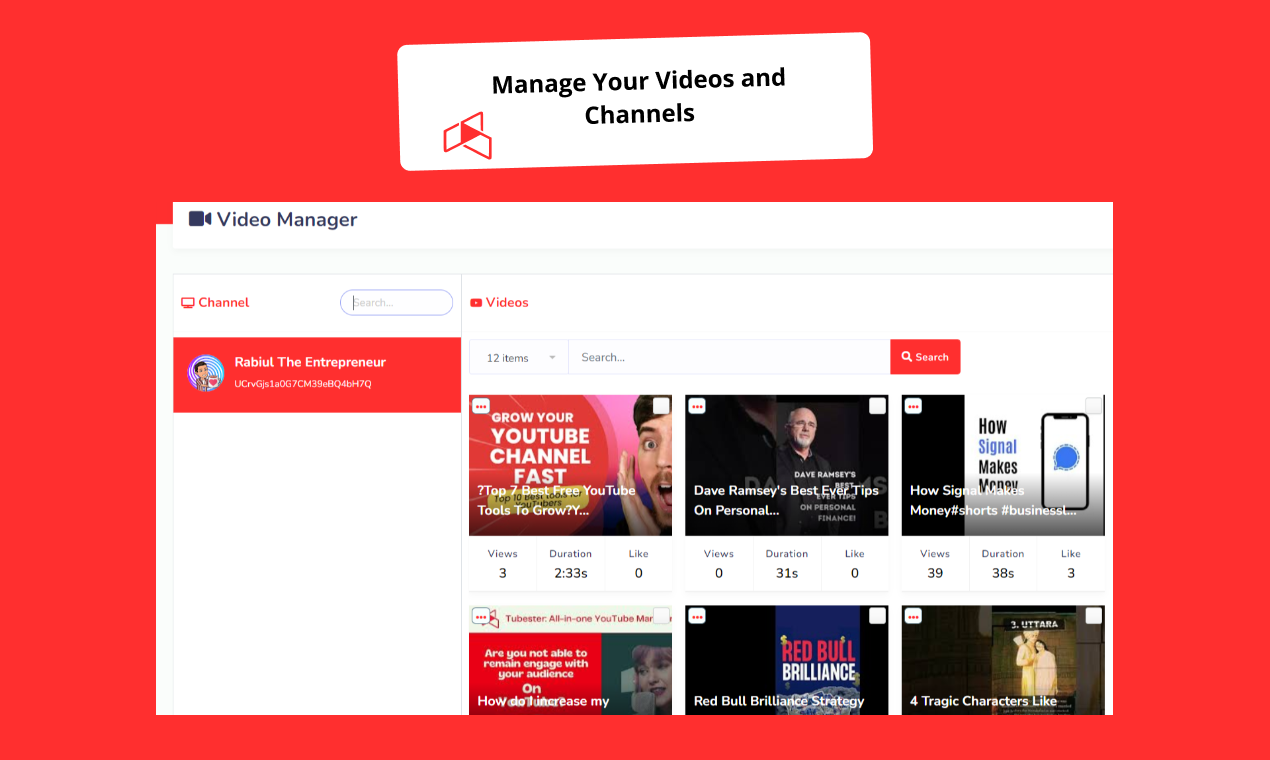1270x760 pixels.
Task: Open Top 7 Best Free YouTube Tools thumbnail
Action: point(570,465)
